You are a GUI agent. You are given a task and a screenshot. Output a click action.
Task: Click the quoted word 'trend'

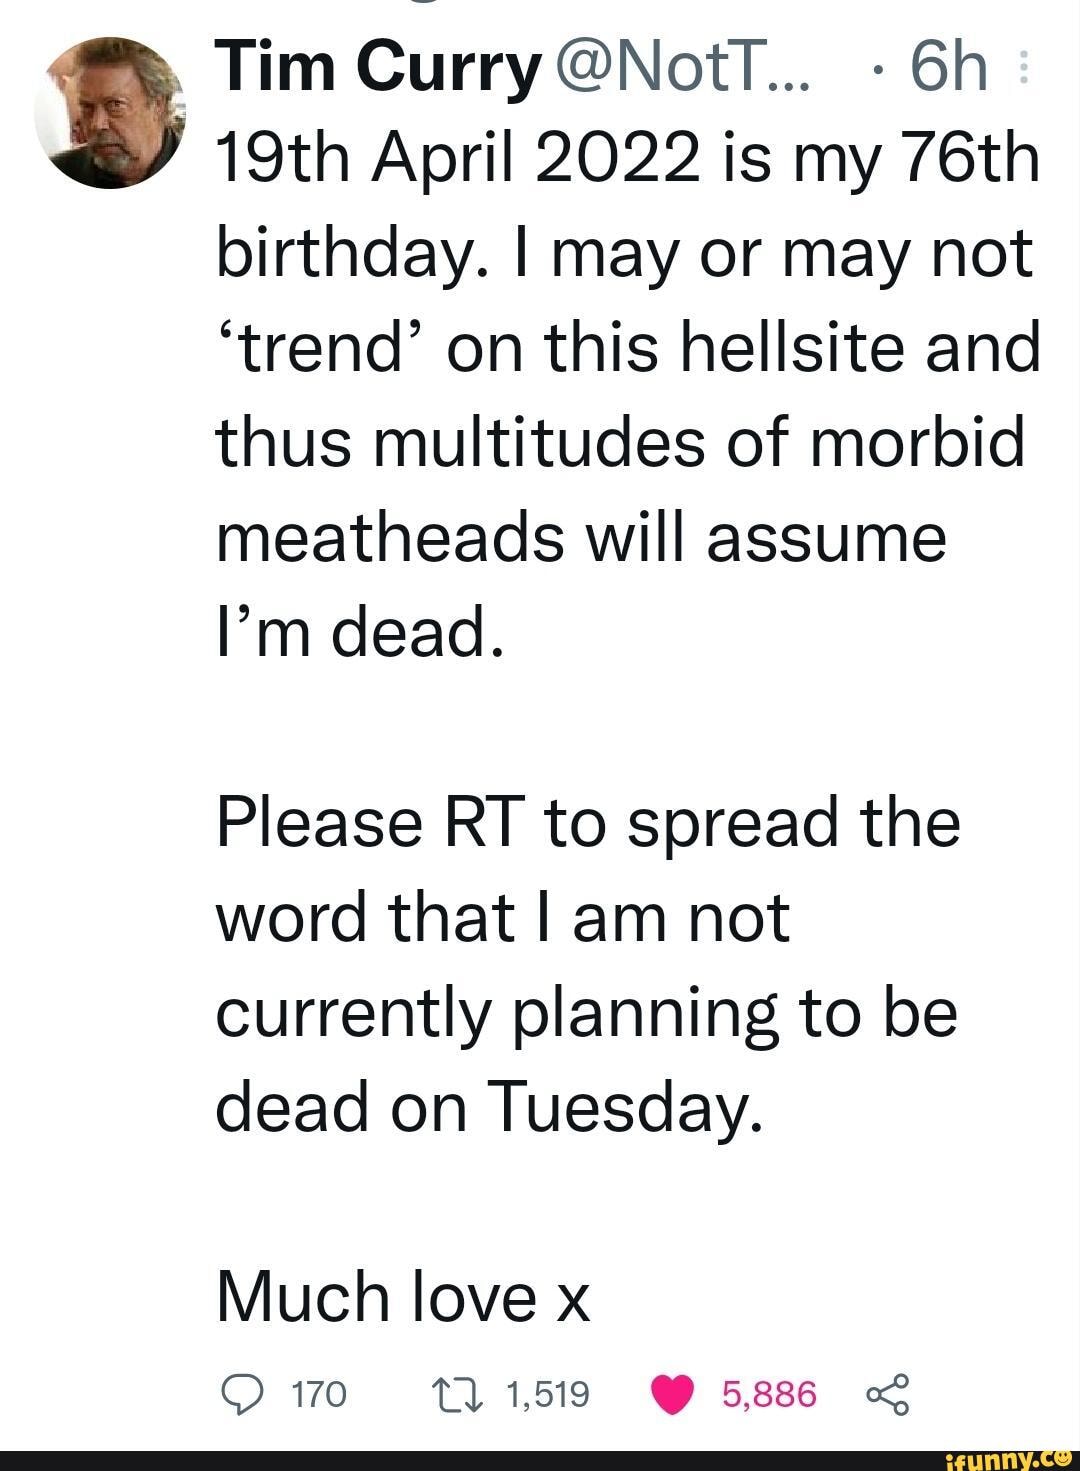(324, 348)
